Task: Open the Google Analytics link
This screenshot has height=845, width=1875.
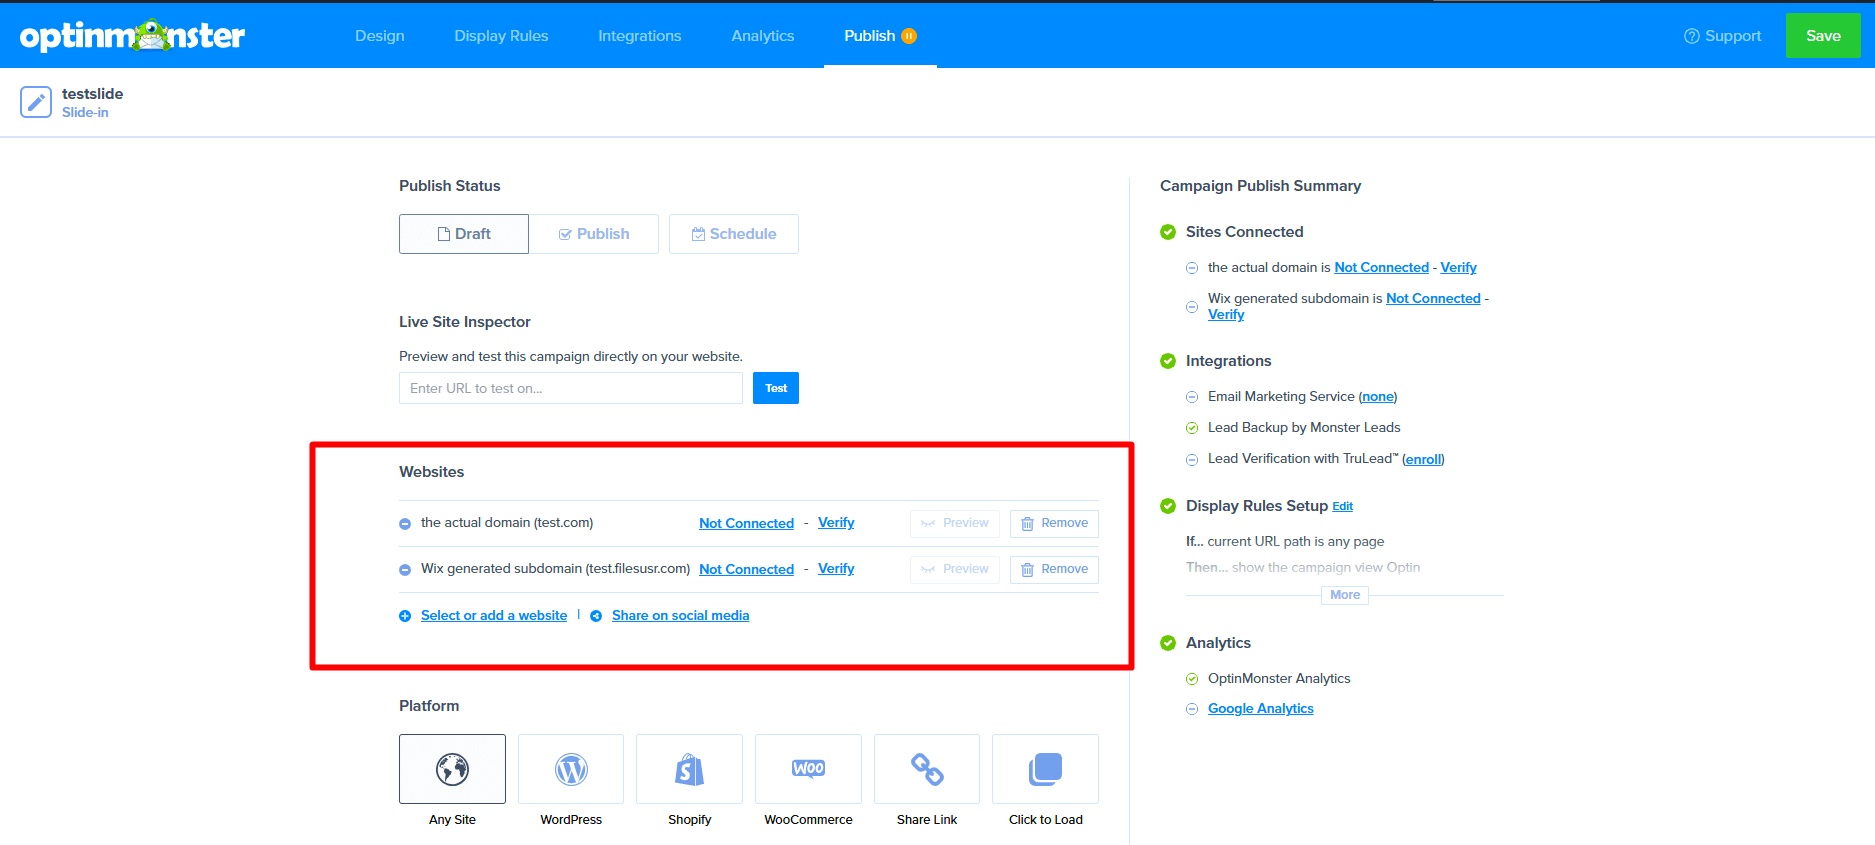Action: pyautogui.click(x=1260, y=709)
